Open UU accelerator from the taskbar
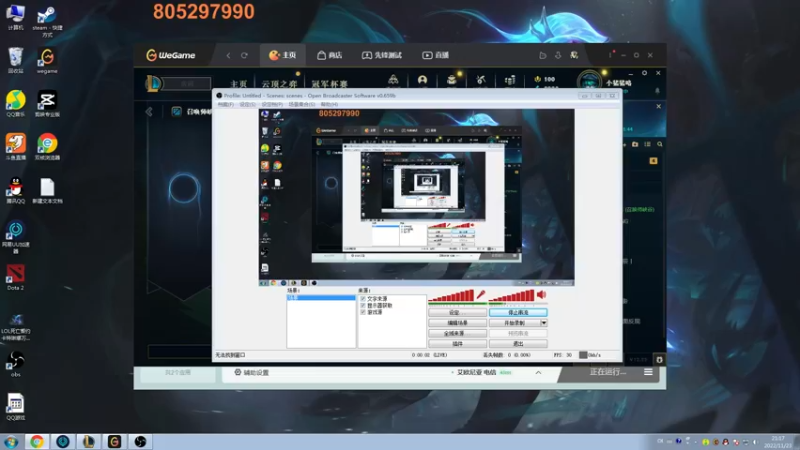 pos(63,441)
